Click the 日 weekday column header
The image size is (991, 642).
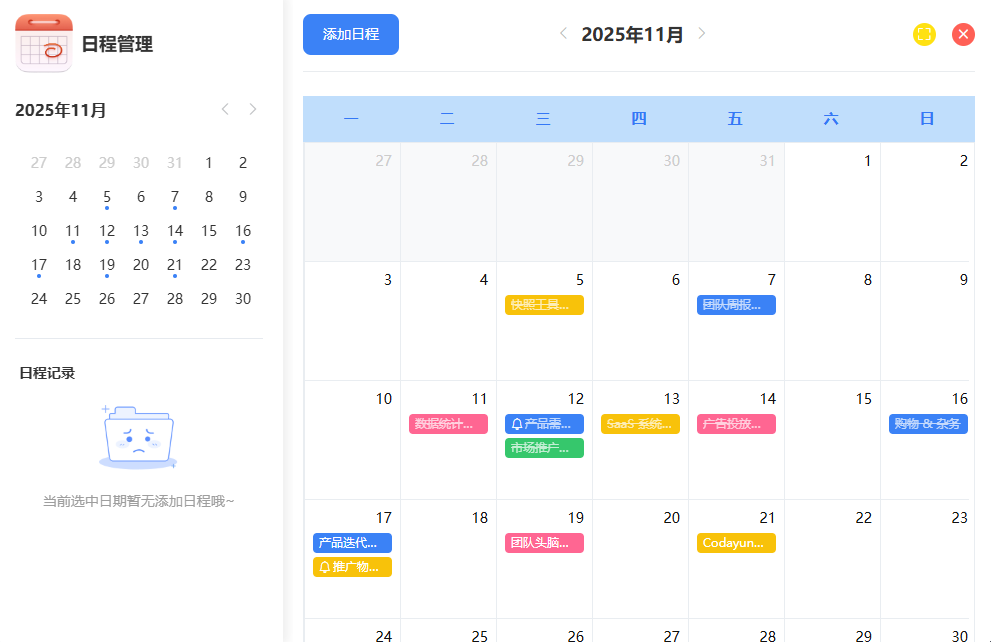pos(927,119)
